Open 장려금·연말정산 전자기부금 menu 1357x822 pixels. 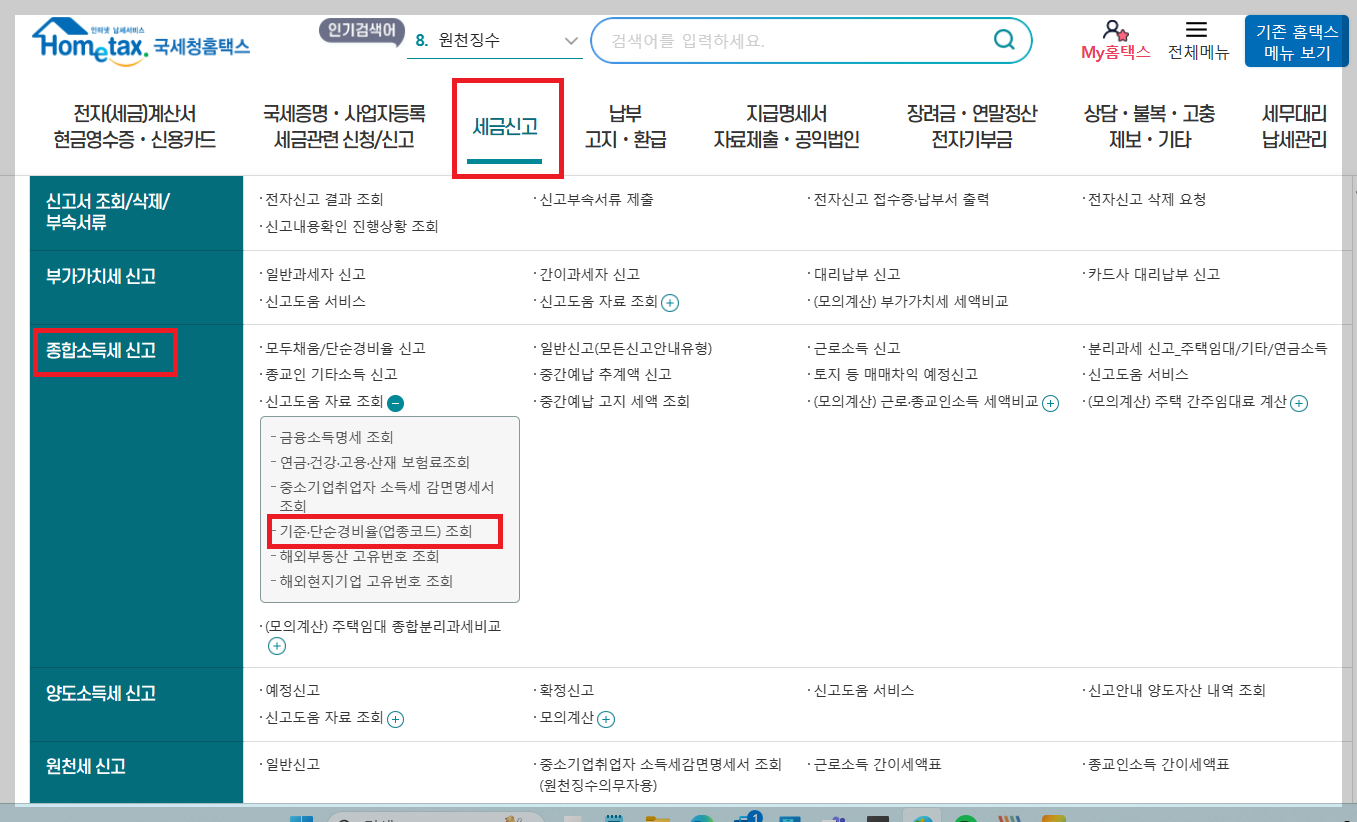[x=972, y=127]
